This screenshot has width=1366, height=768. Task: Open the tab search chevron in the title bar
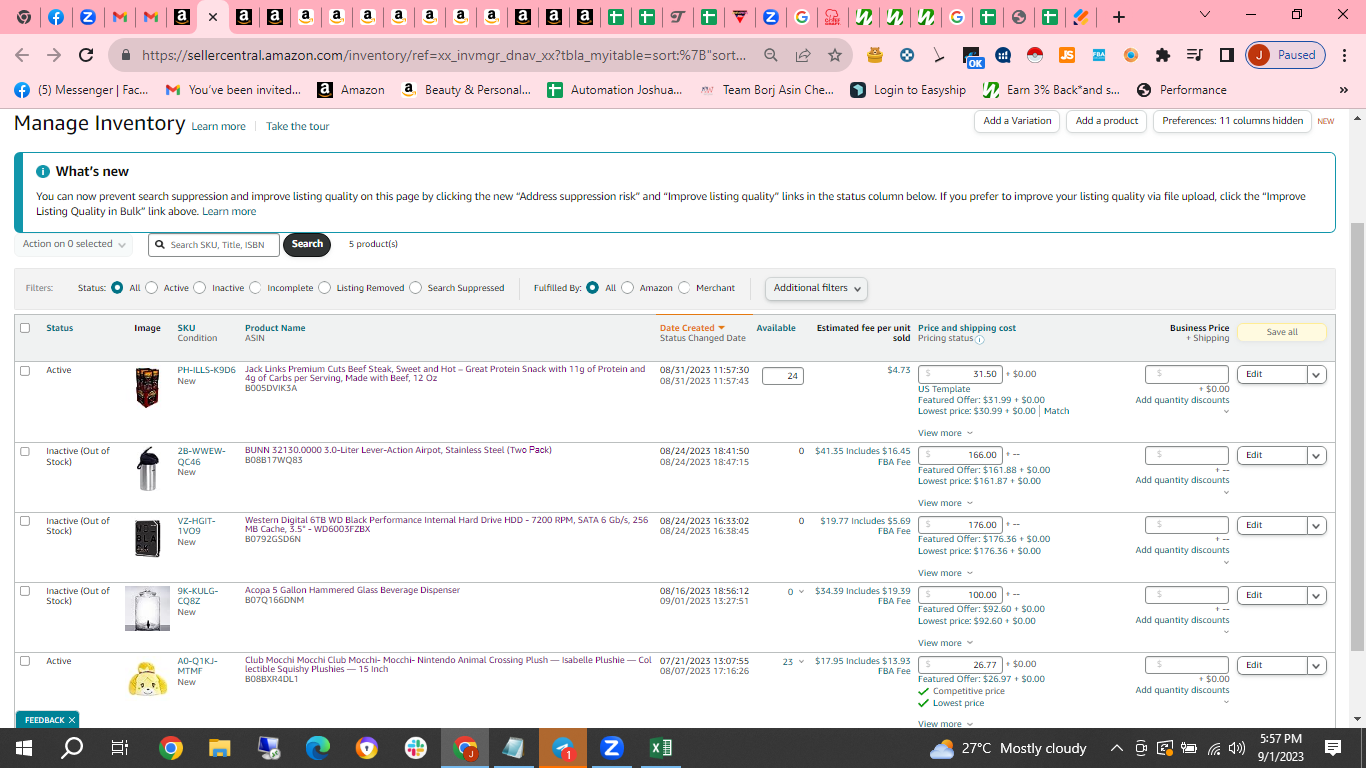pyautogui.click(x=1205, y=15)
